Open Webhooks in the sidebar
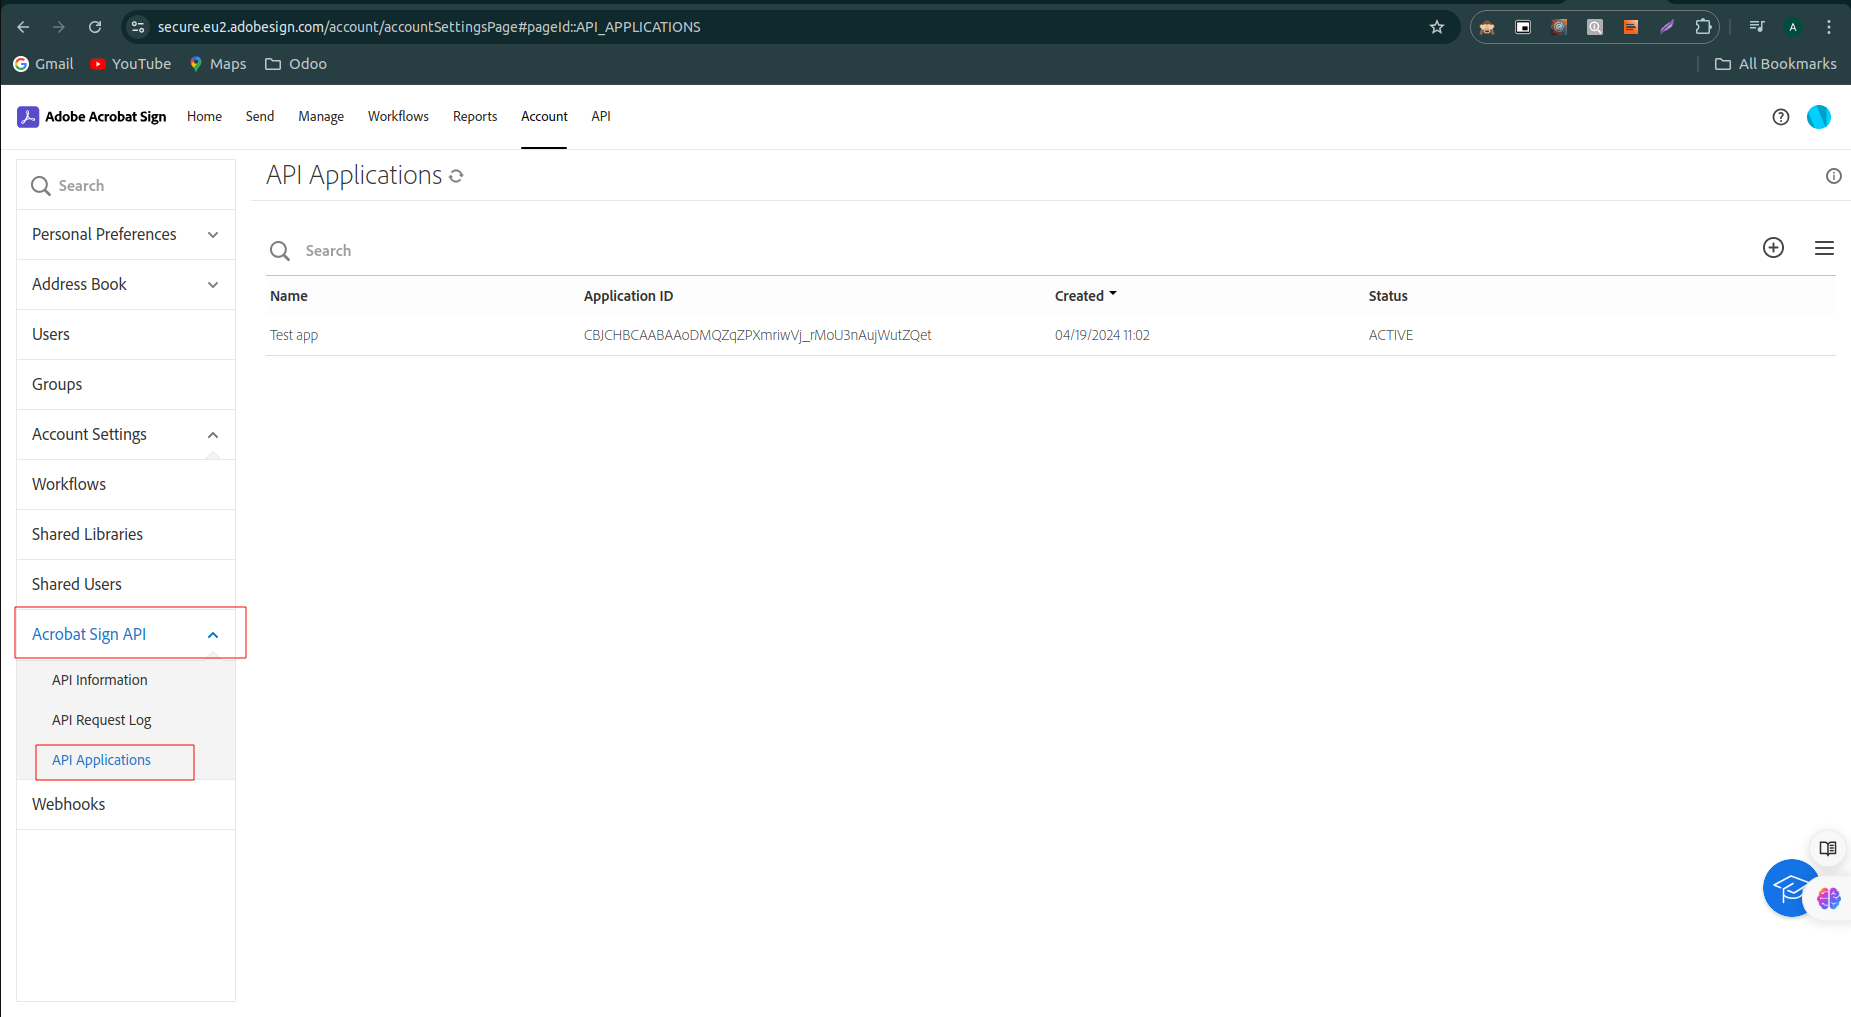This screenshot has height=1017, width=1851. [126, 804]
